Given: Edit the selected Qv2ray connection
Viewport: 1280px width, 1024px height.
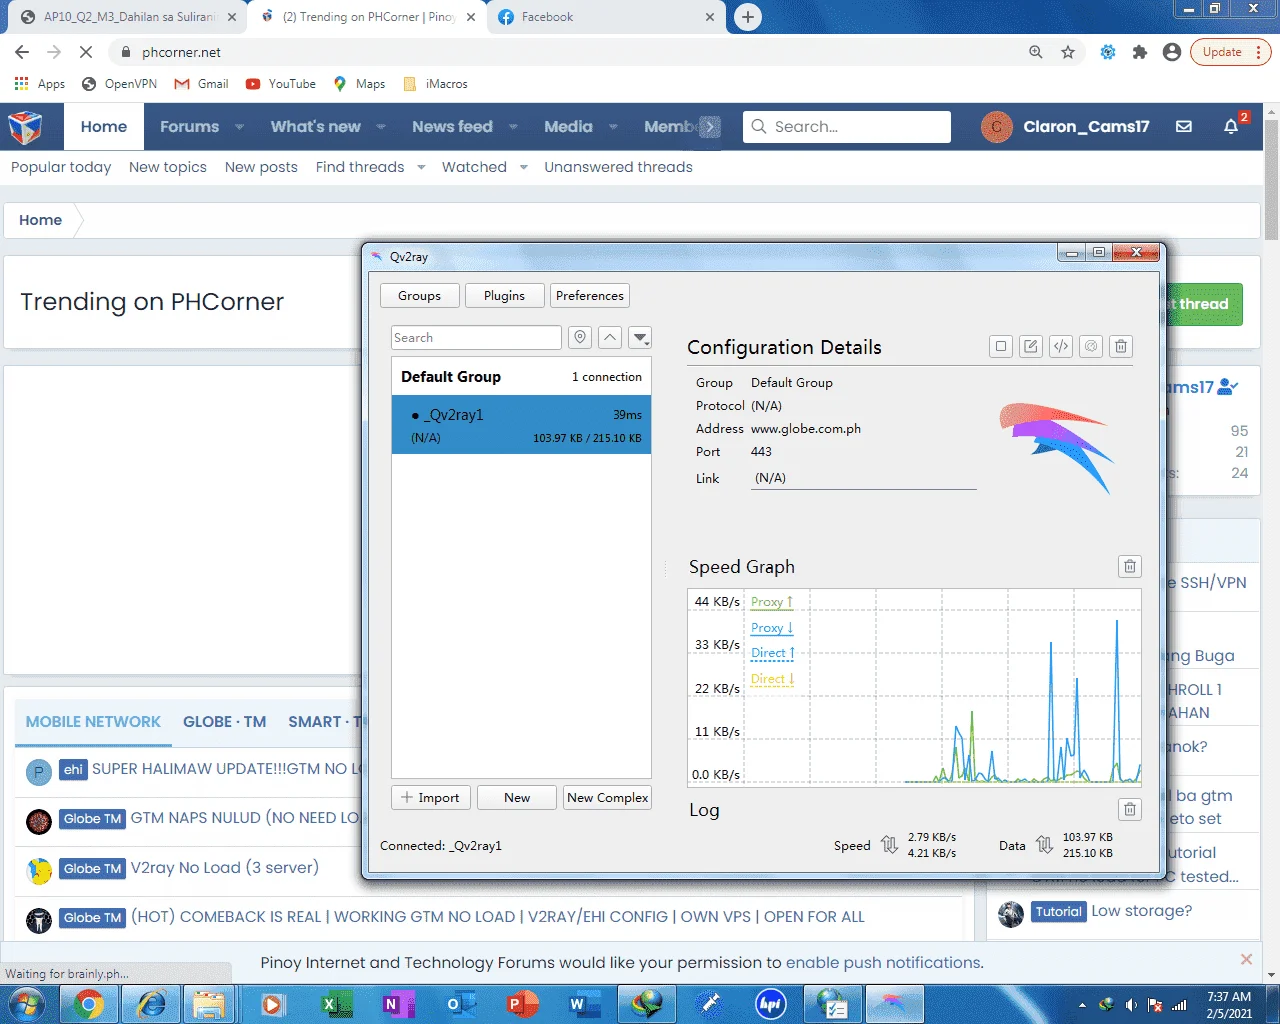Looking at the screenshot, I should click(1031, 347).
